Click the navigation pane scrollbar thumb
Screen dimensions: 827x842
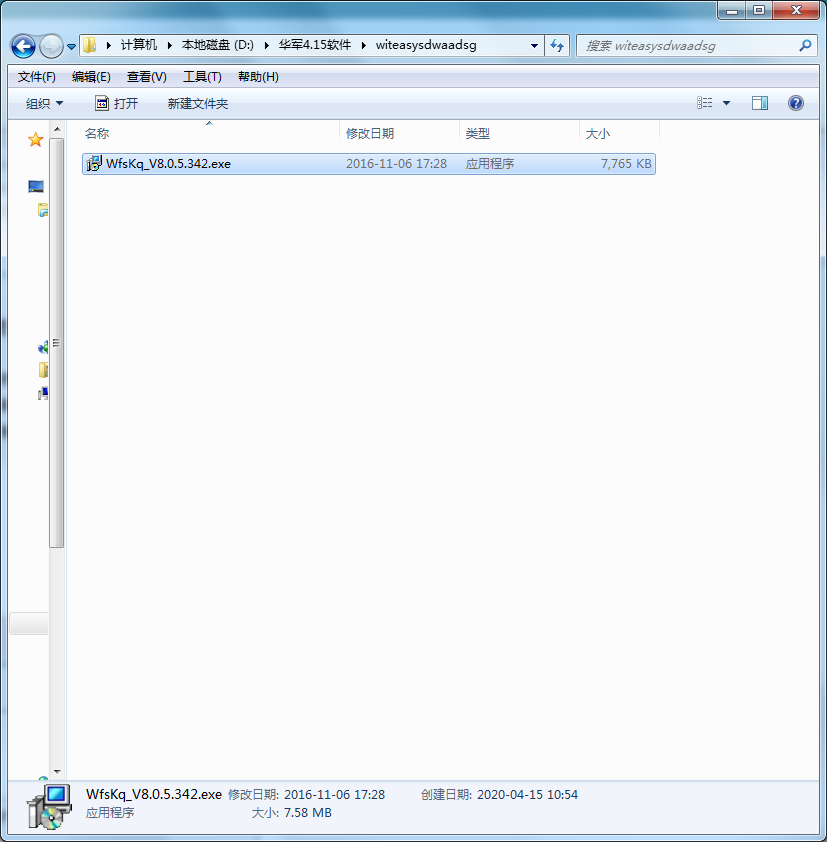coord(57,343)
